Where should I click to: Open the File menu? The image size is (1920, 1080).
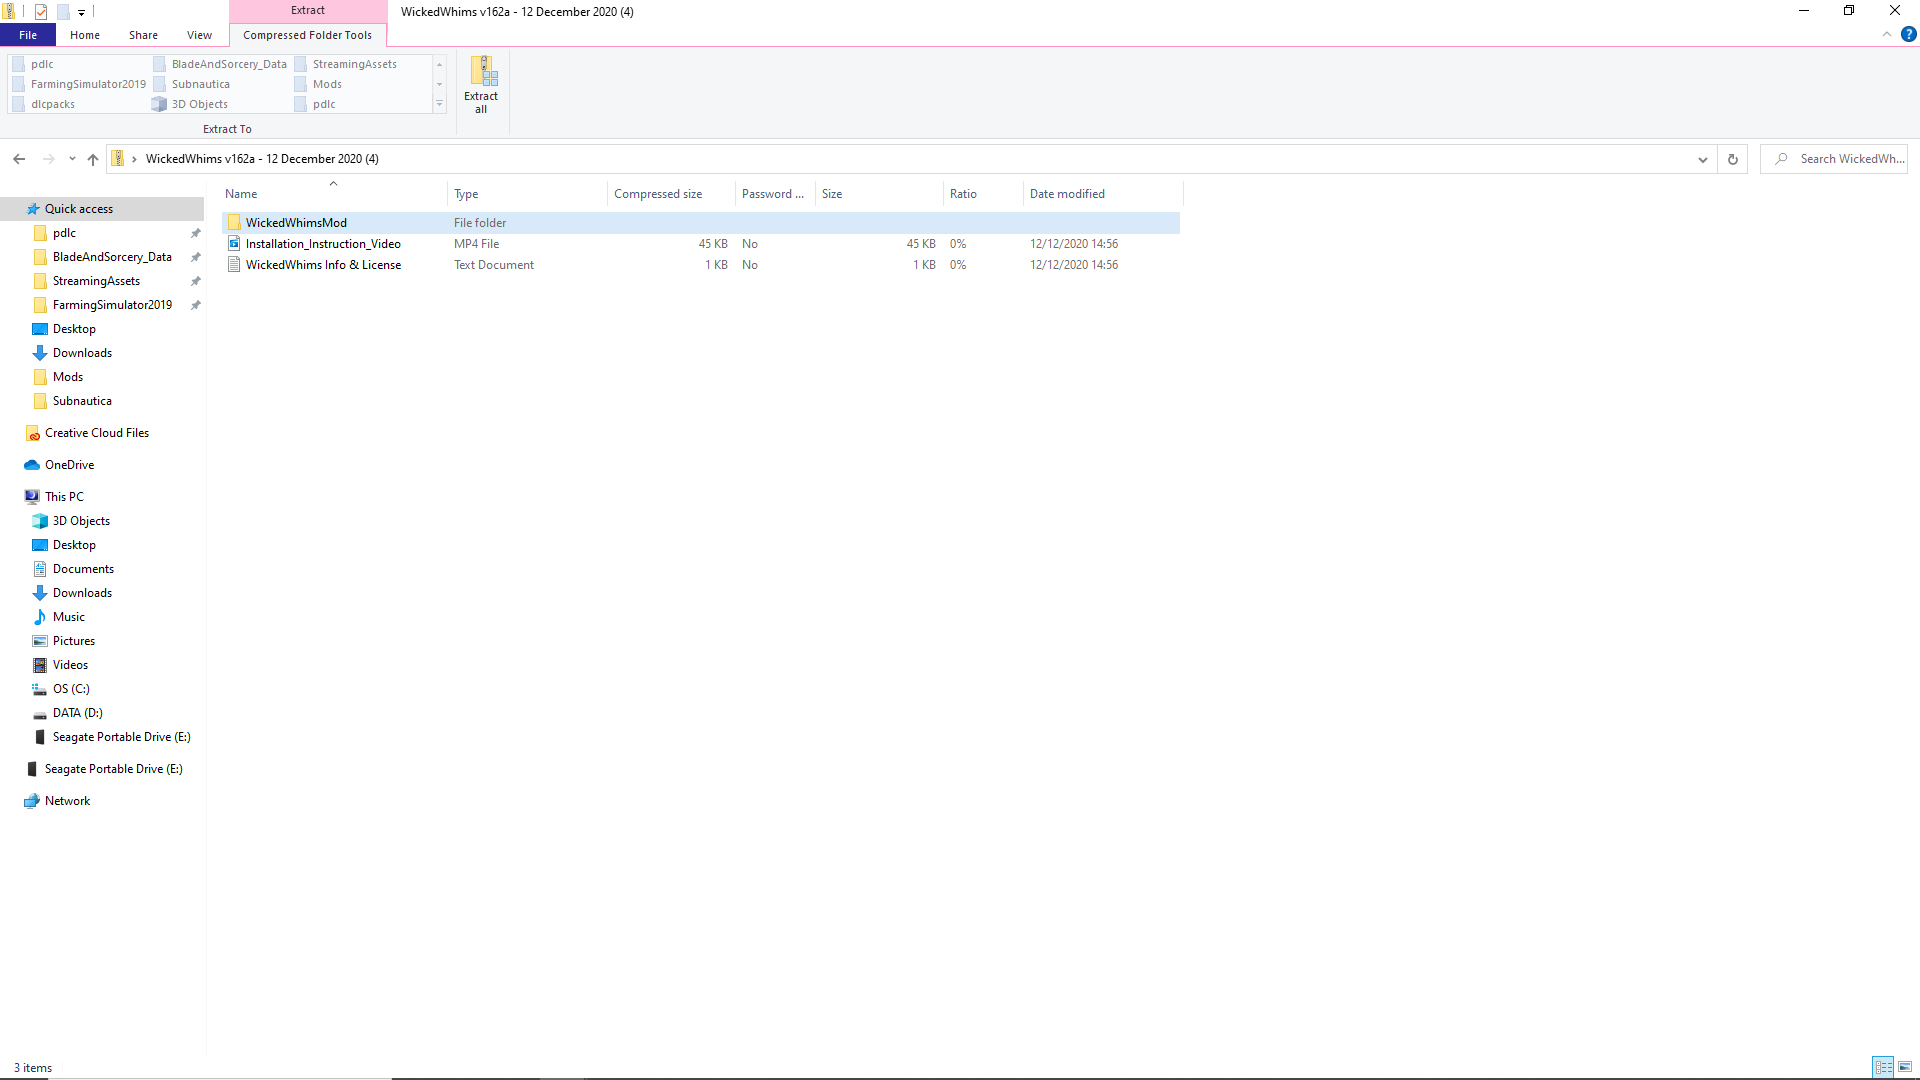27,35
